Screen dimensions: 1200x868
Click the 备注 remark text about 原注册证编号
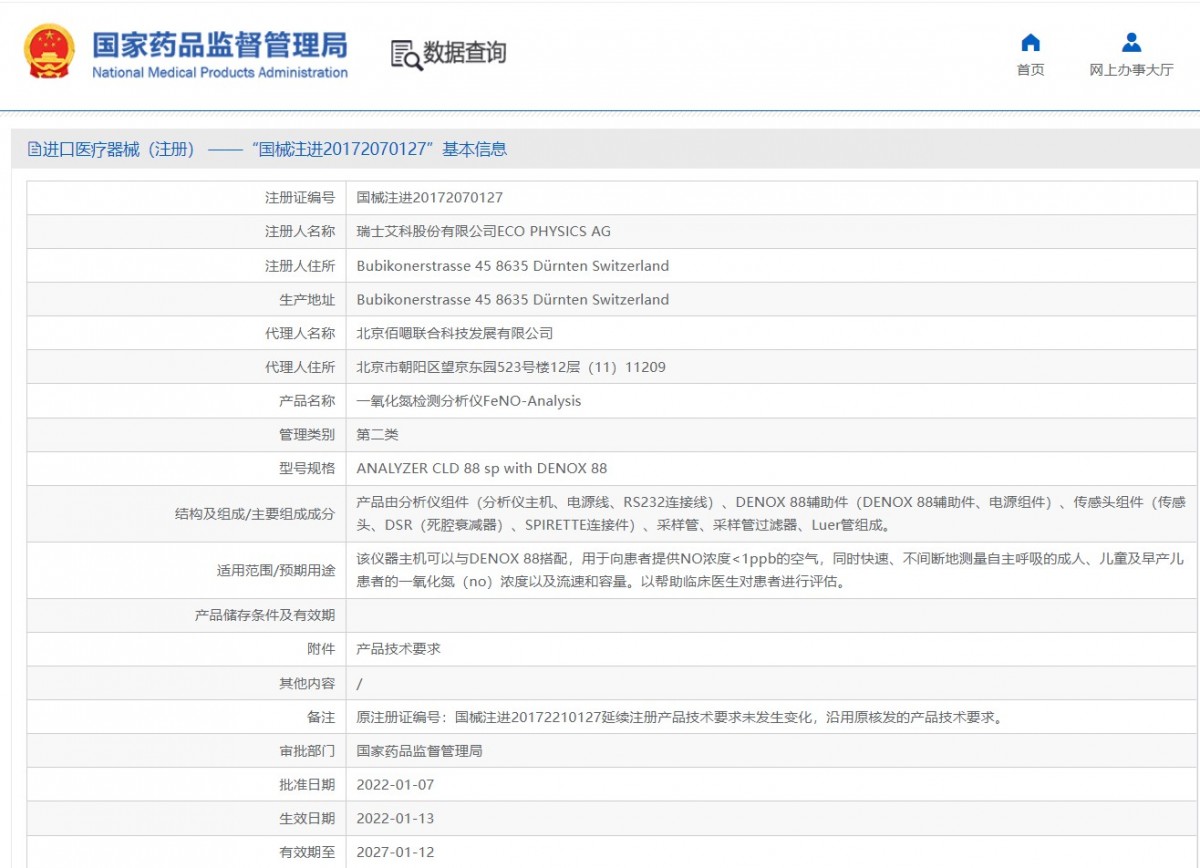click(679, 717)
